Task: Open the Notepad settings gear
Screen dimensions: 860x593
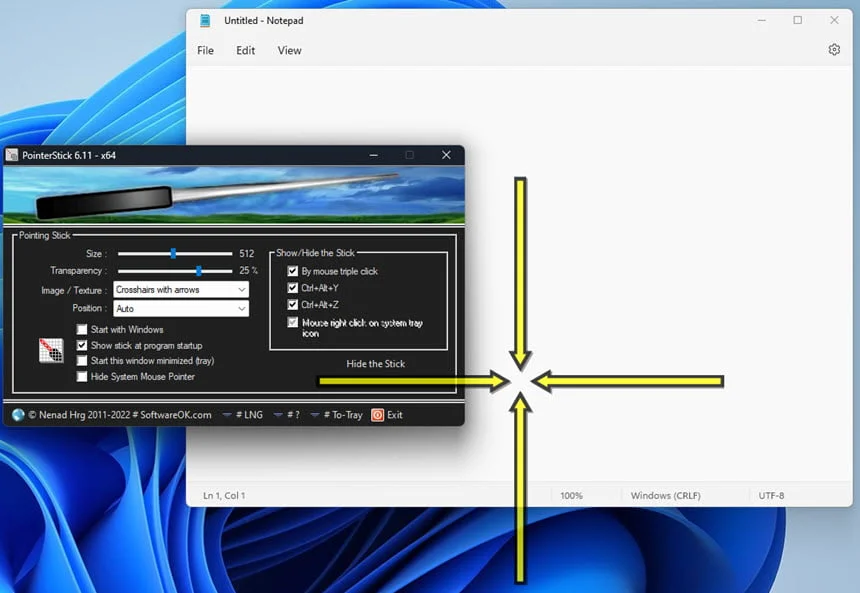Action: pos(834,50)
